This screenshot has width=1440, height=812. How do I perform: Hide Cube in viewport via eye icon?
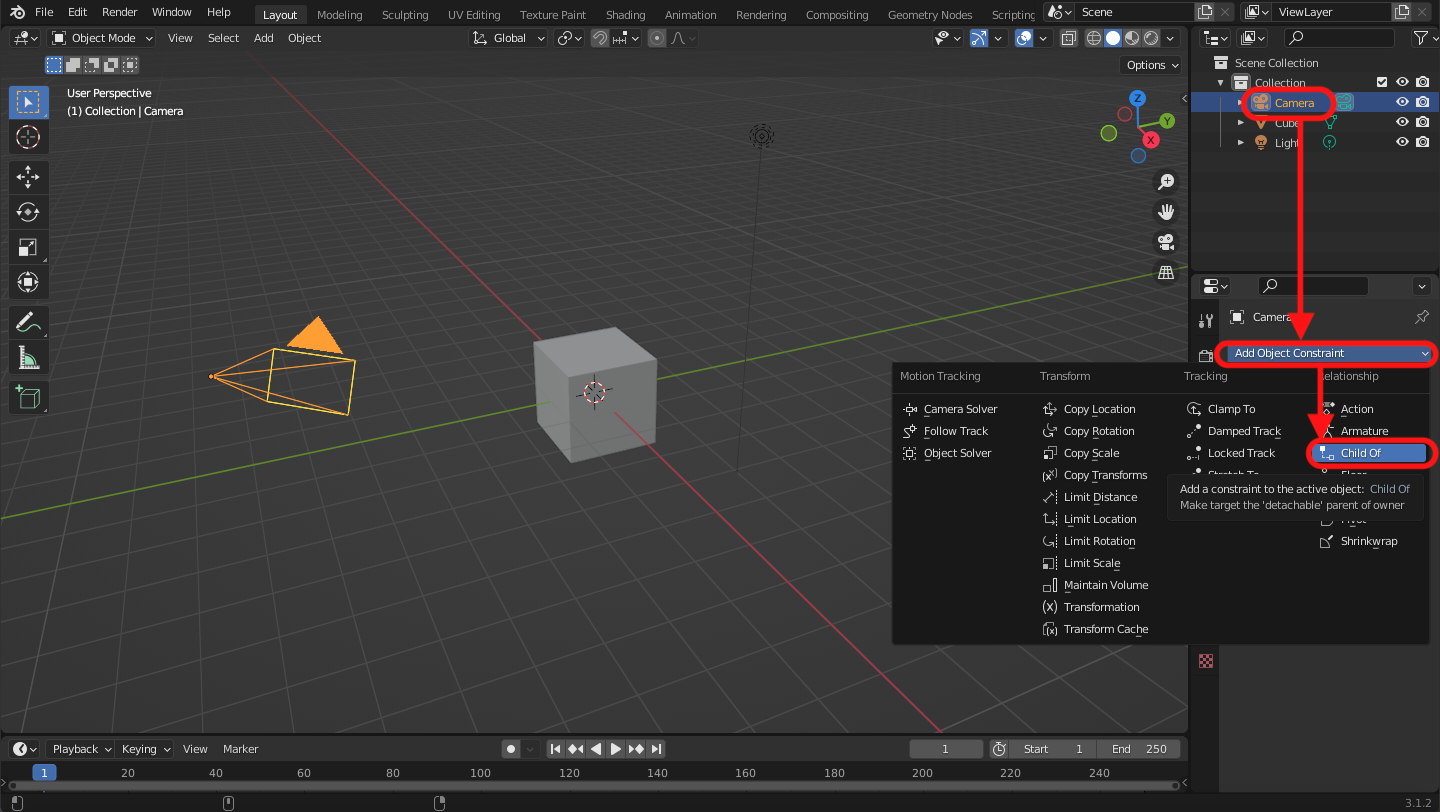tap(1402, 122)
